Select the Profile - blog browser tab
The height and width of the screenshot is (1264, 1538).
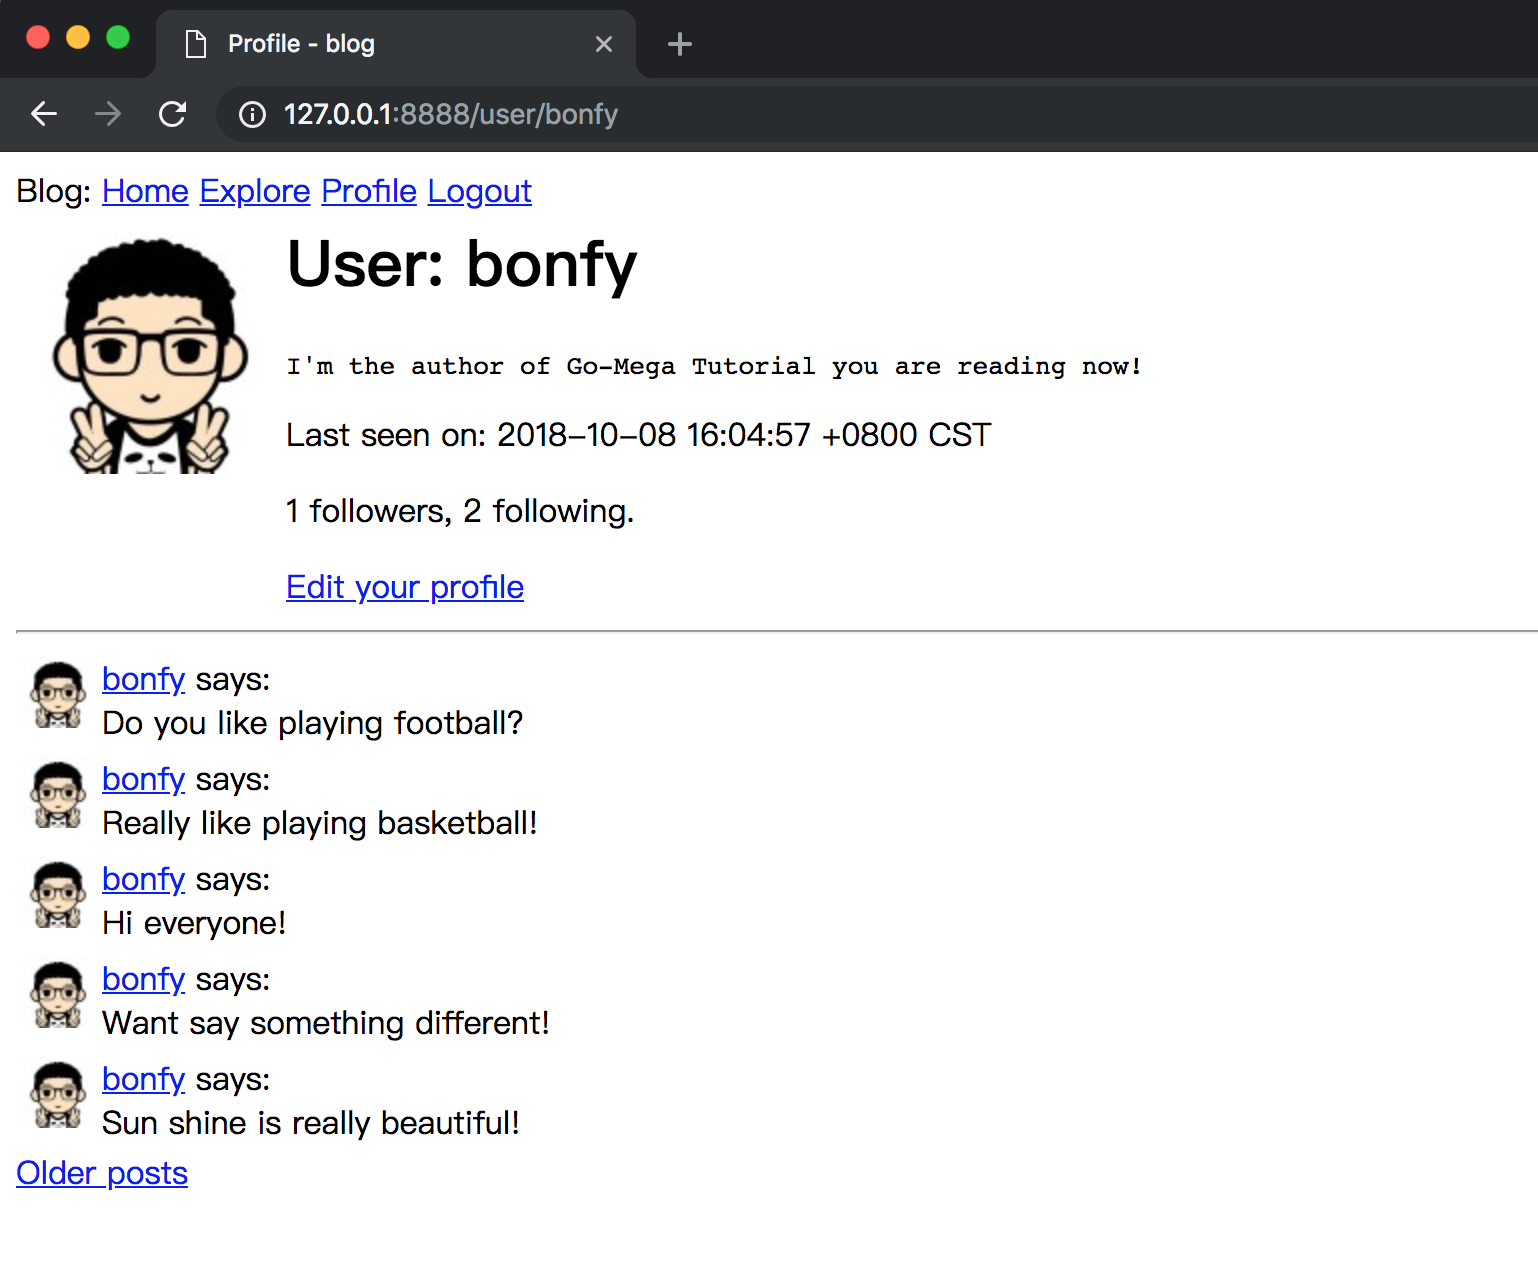coord(380,44)
